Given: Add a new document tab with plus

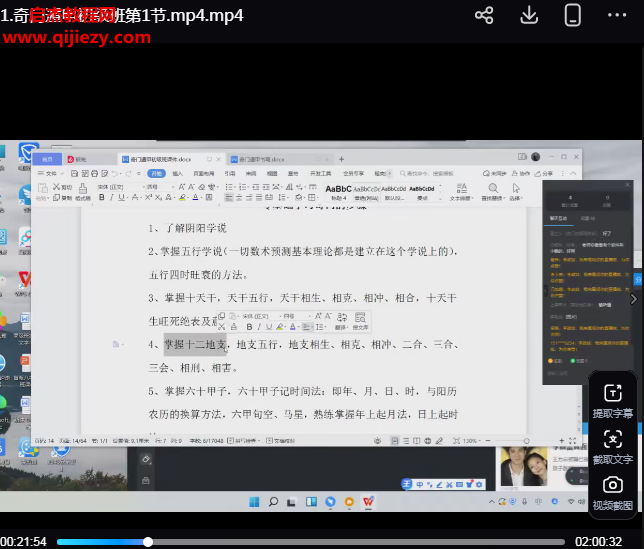Looking at the screenshot, I should coord(341,159).
